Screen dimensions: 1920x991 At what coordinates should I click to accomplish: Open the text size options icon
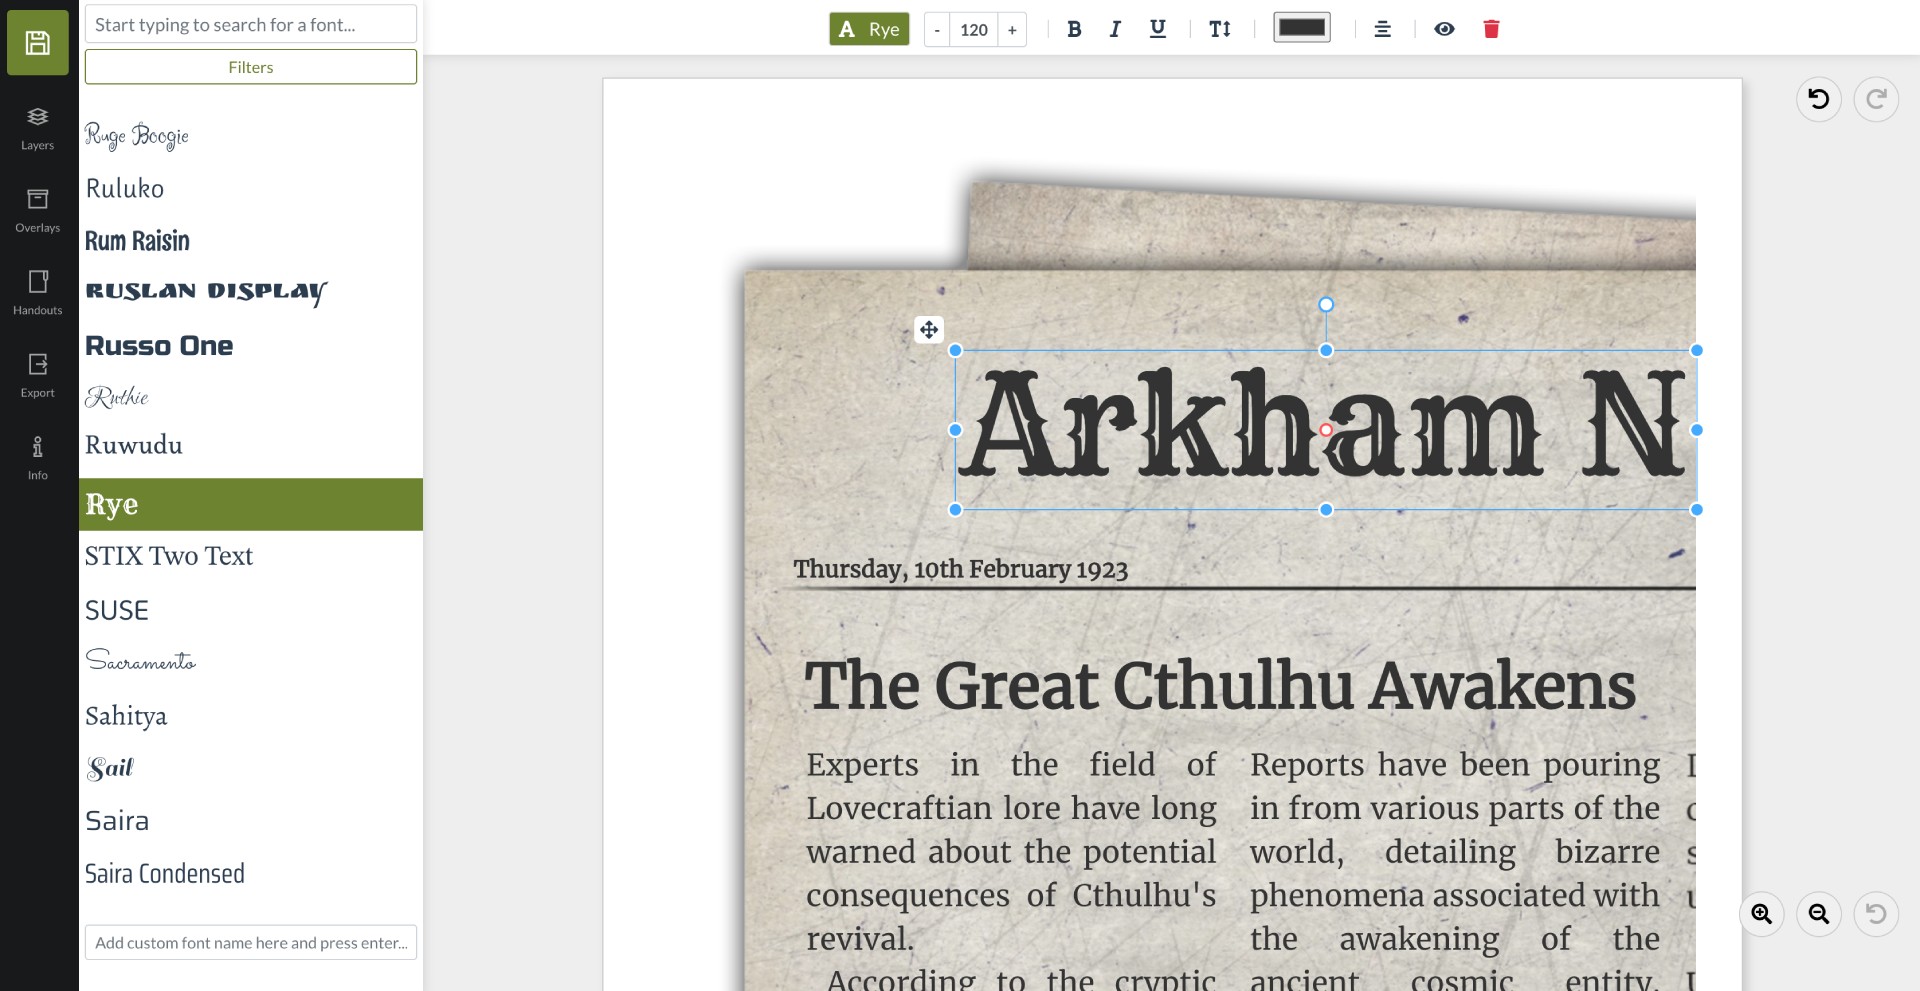(x=1220, y=29)
